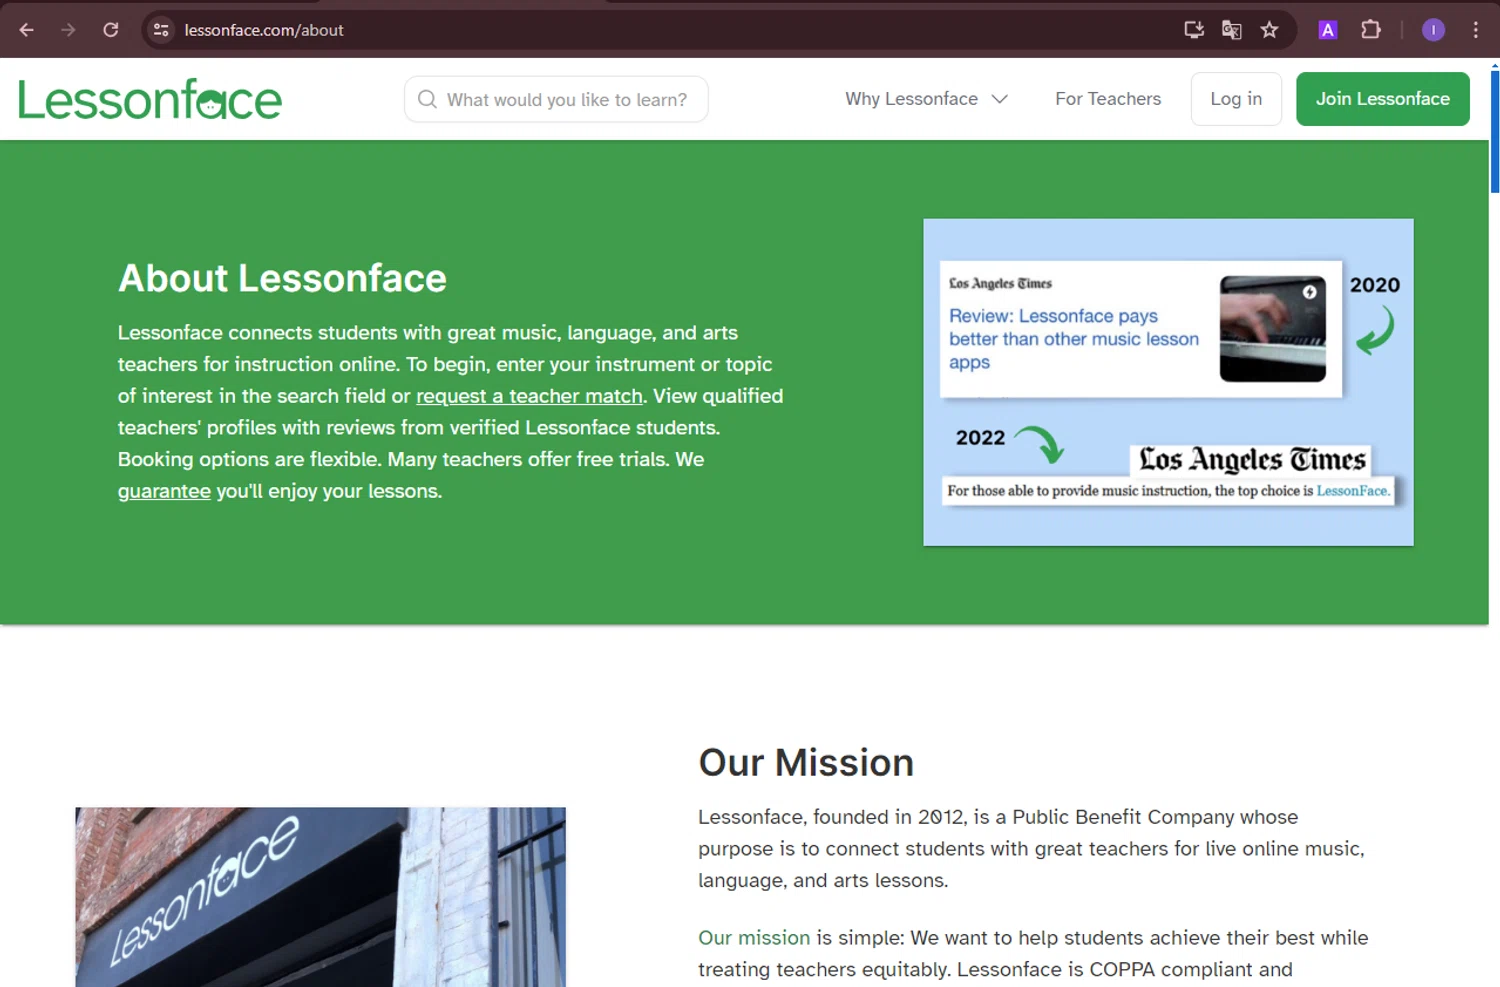Click the search magnifier icon

coord(427,99)
